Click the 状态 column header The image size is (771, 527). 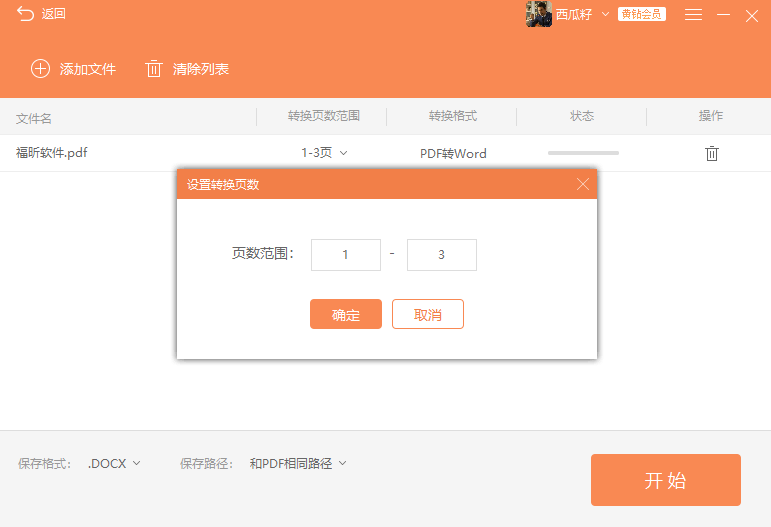tap(582, 116)
